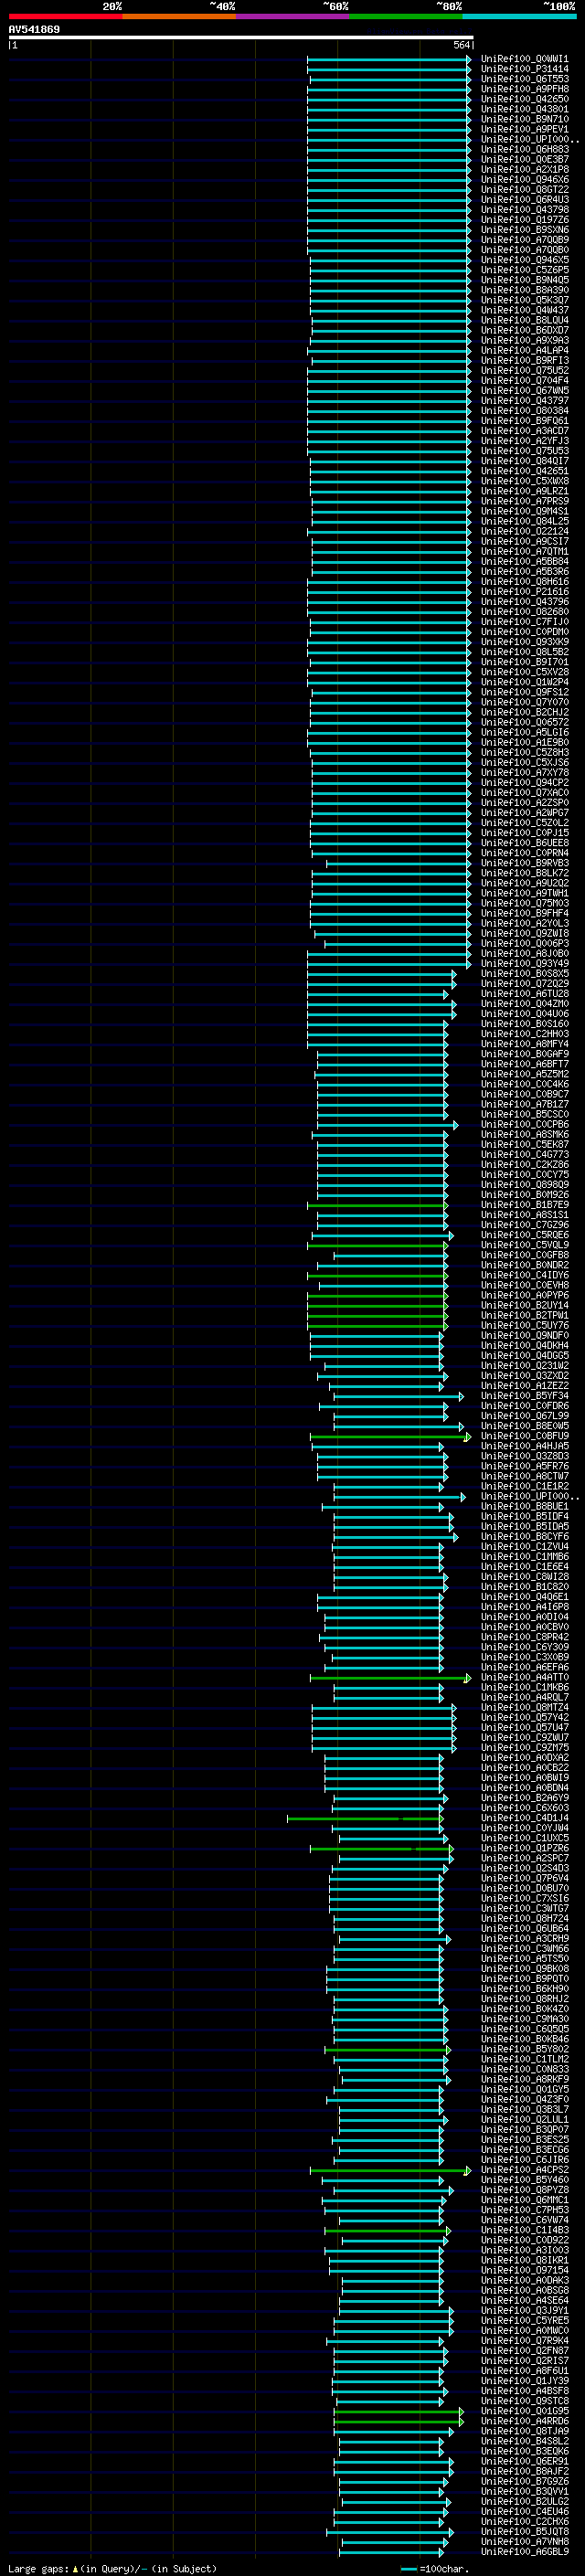This screenshot has width=585, height=2576.
Task: Click label UniRef100_C5VQL9
Action: (x=524, y=1245)
